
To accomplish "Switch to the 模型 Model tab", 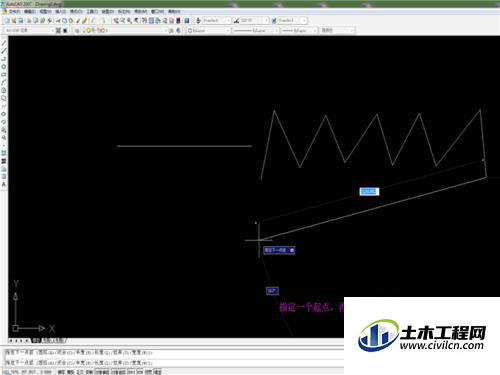I will pyautogui.click(x=36, y=340).
